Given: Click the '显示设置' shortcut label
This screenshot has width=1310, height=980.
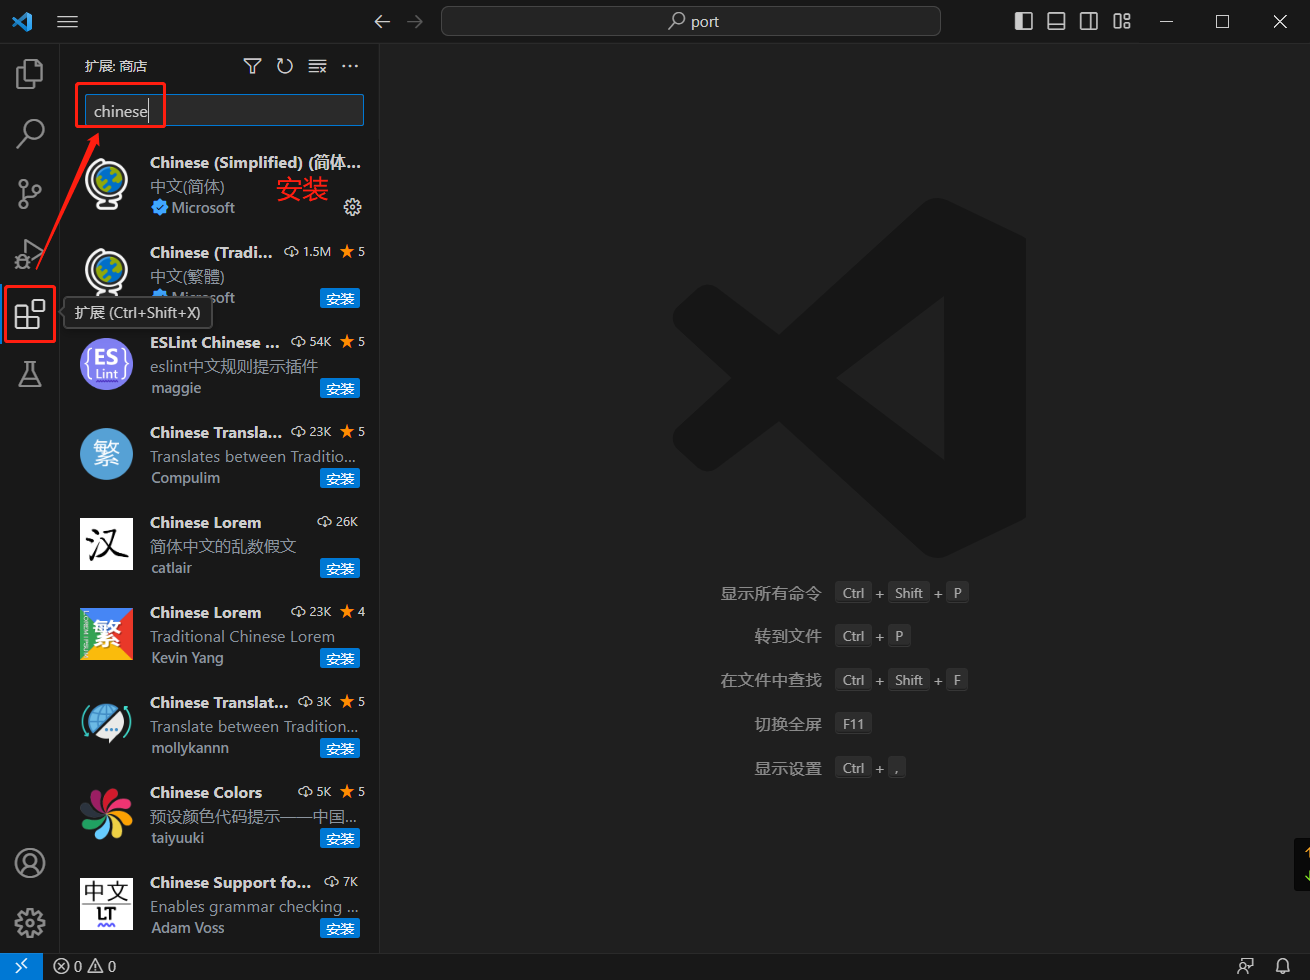Looking at the screenshot, I should (x=788, y=768).
